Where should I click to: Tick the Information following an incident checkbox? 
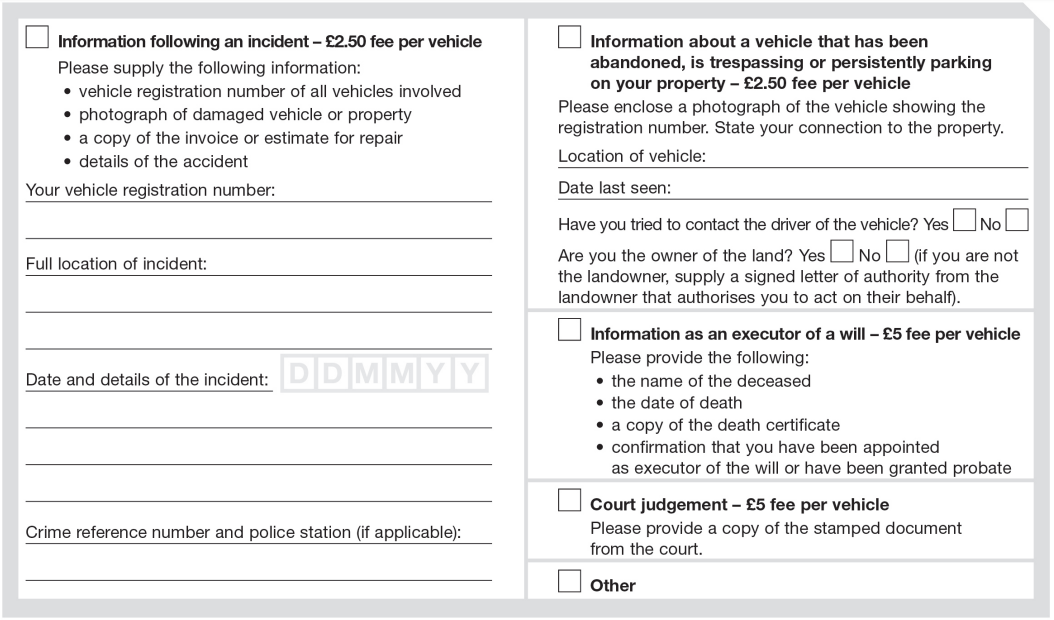tap(37, 37)
